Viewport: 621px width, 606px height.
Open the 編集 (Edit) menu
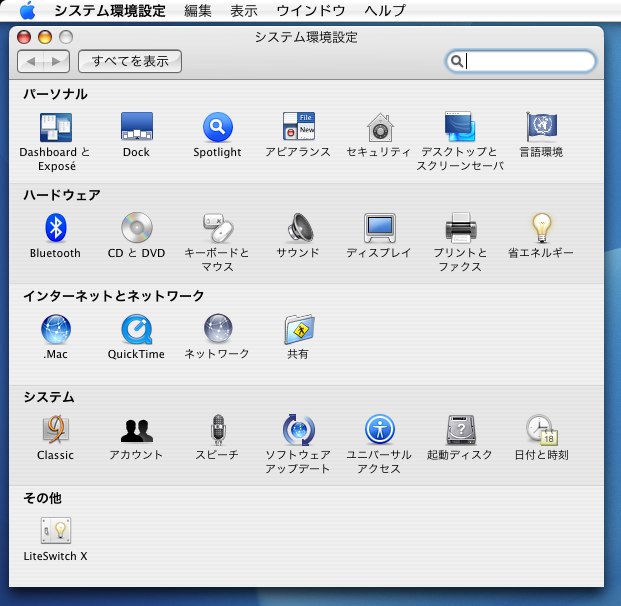[x=198, y=11]
